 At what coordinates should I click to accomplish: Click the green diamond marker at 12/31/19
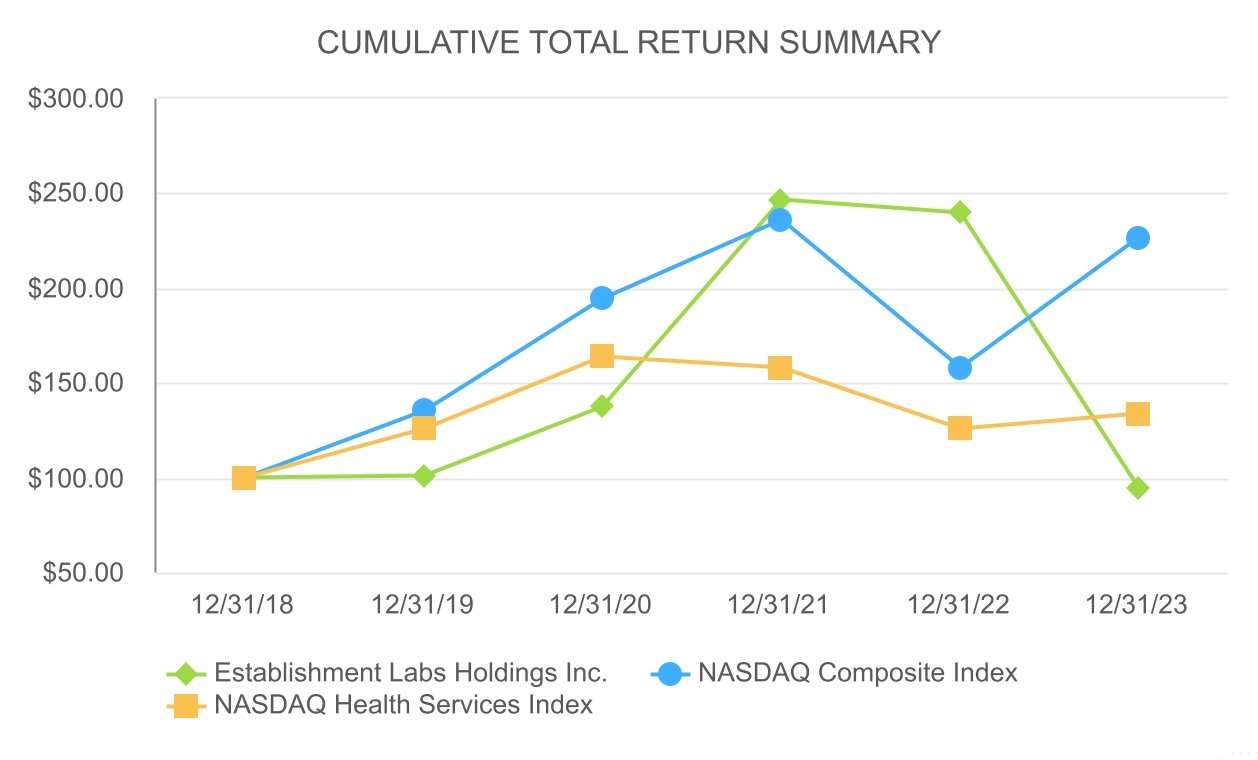(x=424, y=476)
